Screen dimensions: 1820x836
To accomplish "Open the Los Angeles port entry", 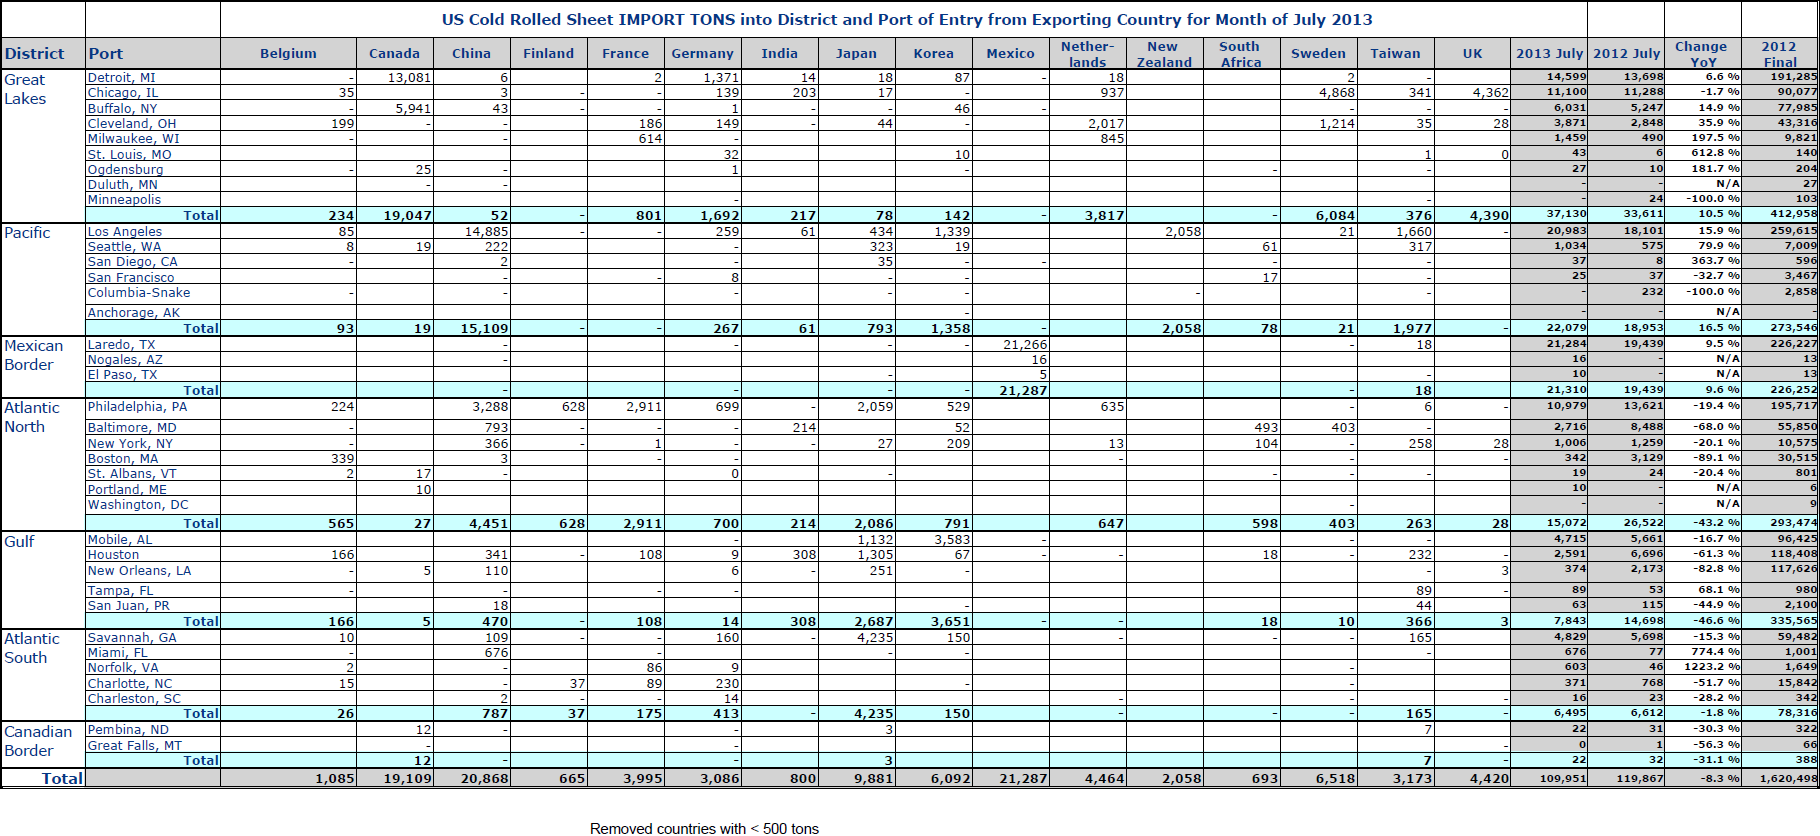I will point(124,231).
